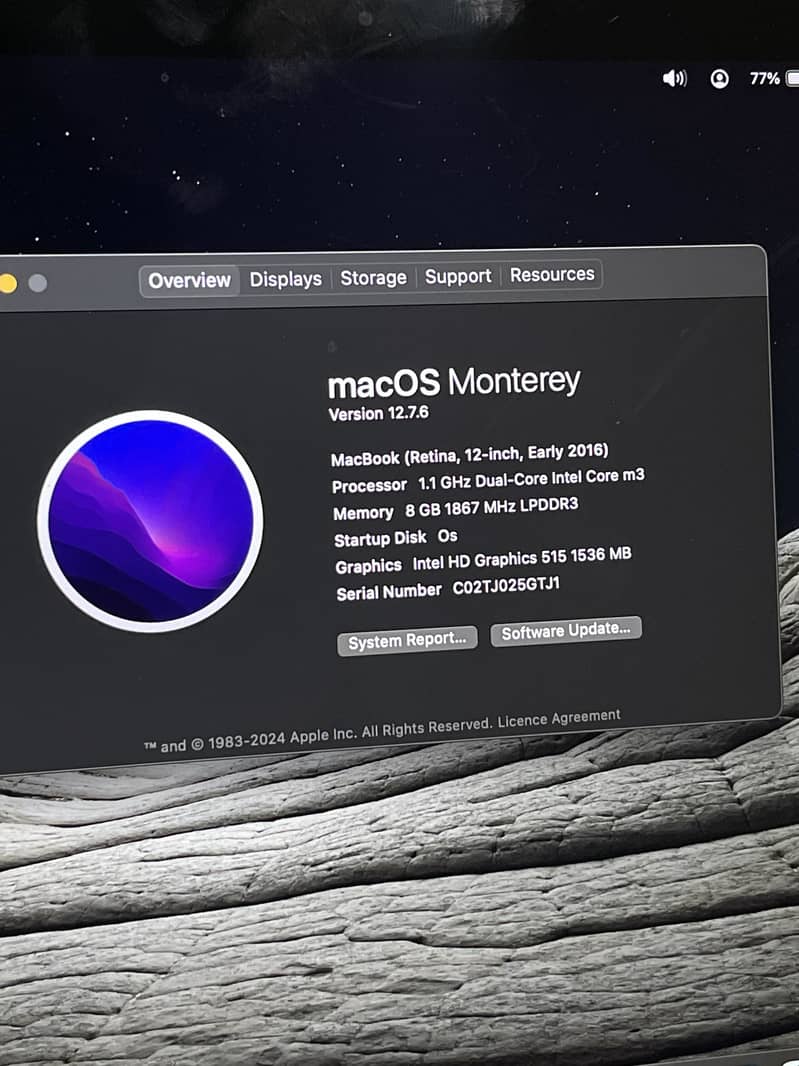Open the Storage tab
The width and height of the screenshot is (799, 1066).
coord(373,277)
